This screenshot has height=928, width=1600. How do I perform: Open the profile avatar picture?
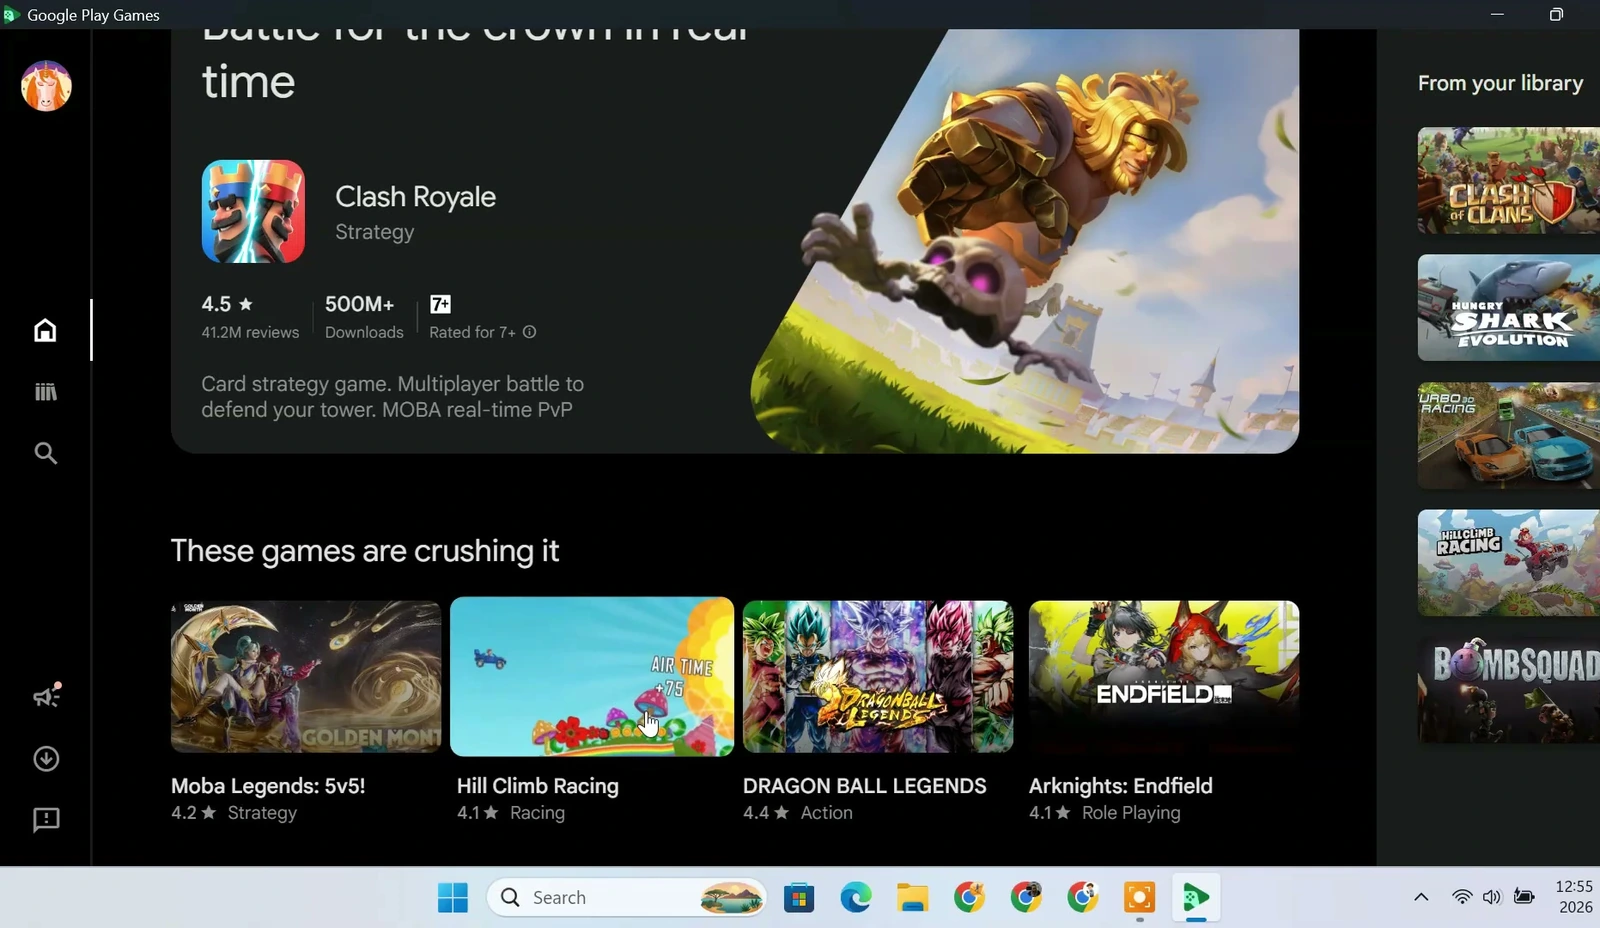click(46, 86)
